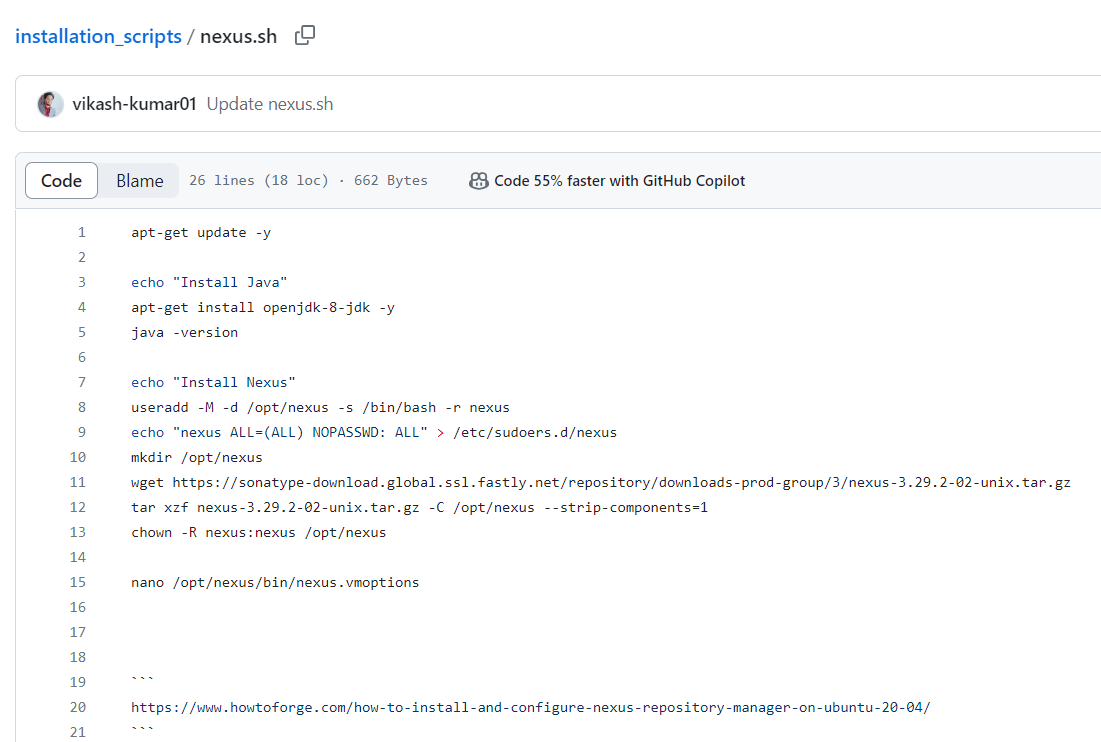This screenshot has width=1101, height=742.
Task: Open the 'Update nexus.sh' commit message
Action: pos(270,104)
